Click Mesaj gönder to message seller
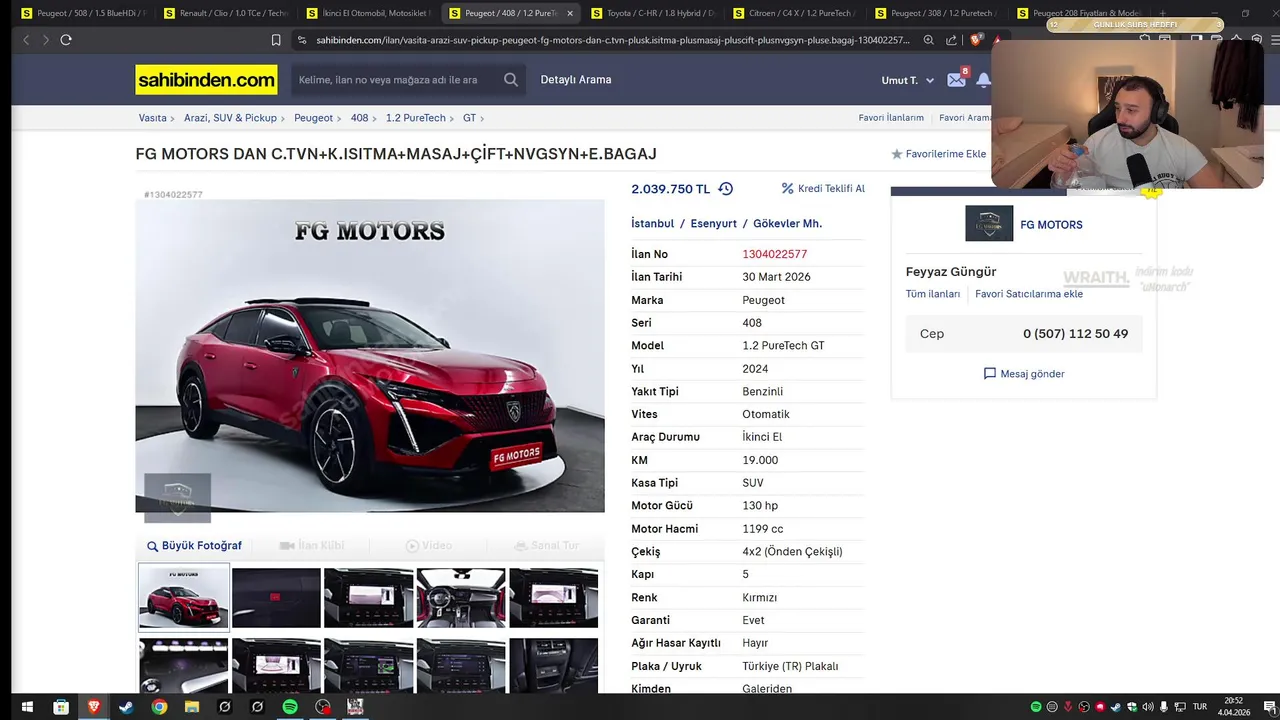Screen dimensions: 1280x720 1032,374
